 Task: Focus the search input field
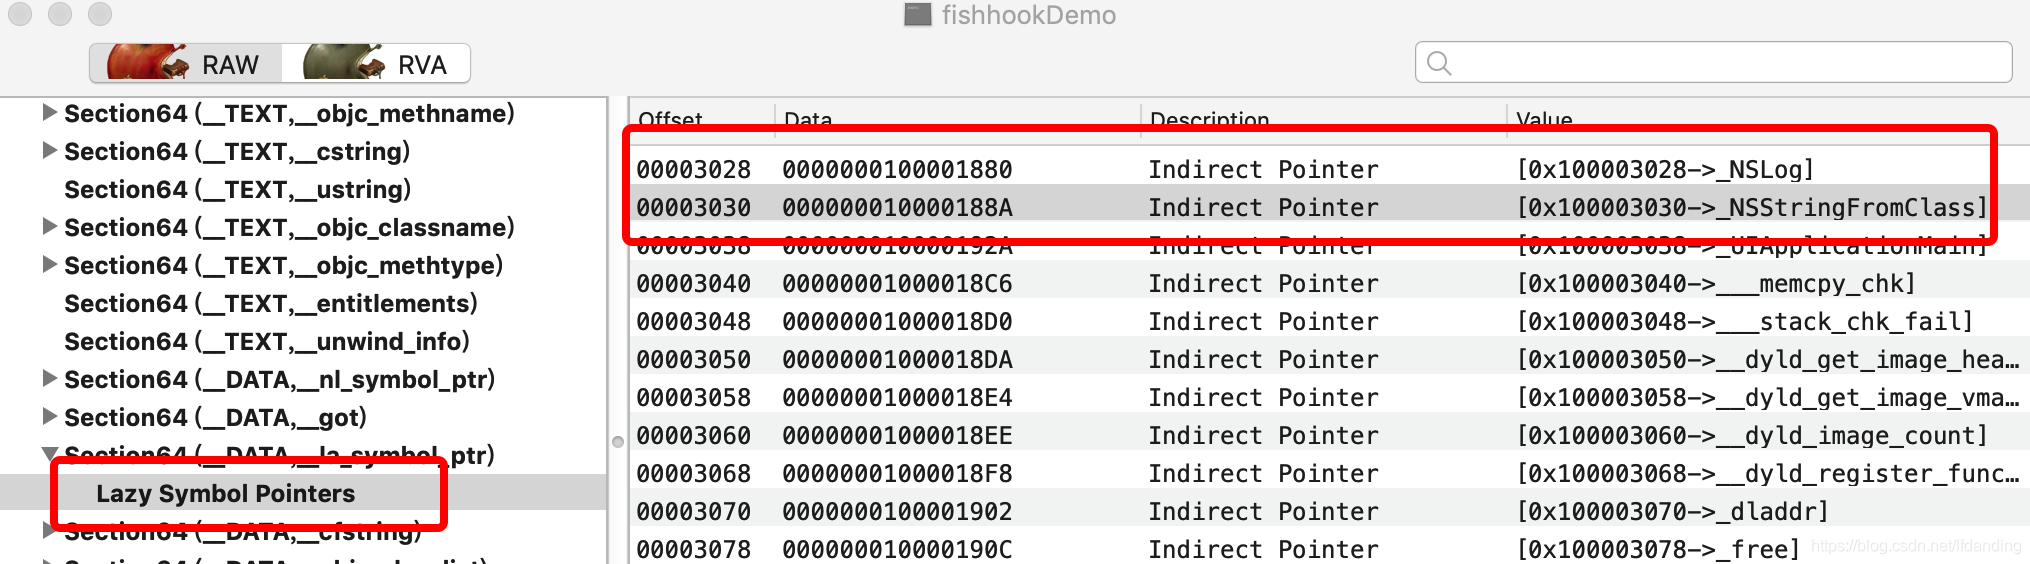(x=1713, y=62)
